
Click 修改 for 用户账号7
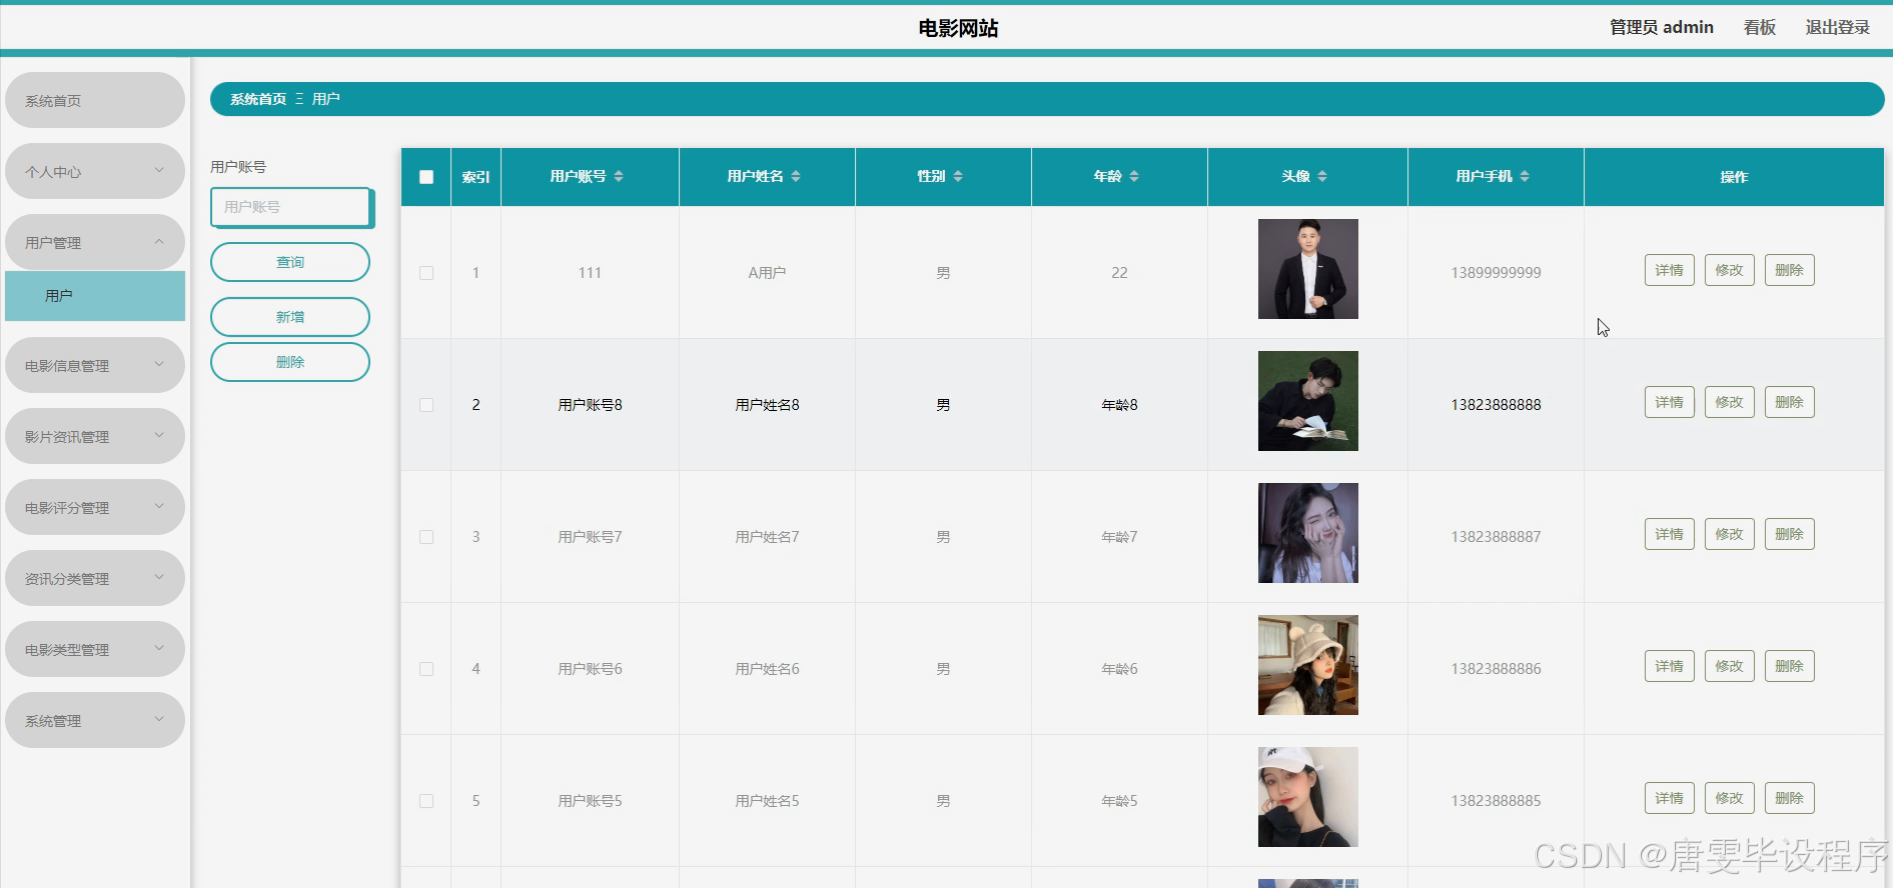coord(1729,534)
